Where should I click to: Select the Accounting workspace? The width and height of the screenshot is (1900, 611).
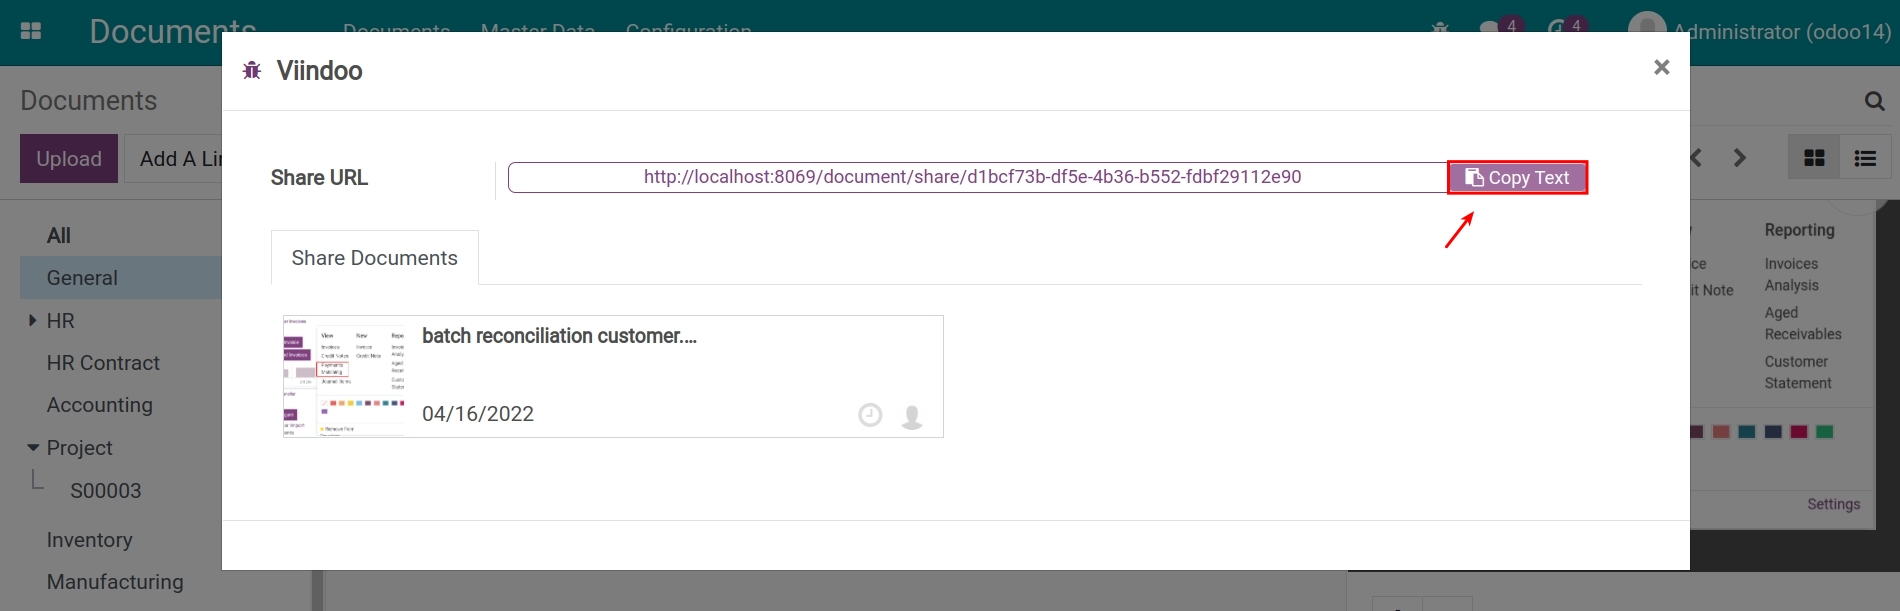tap(99, 405)
